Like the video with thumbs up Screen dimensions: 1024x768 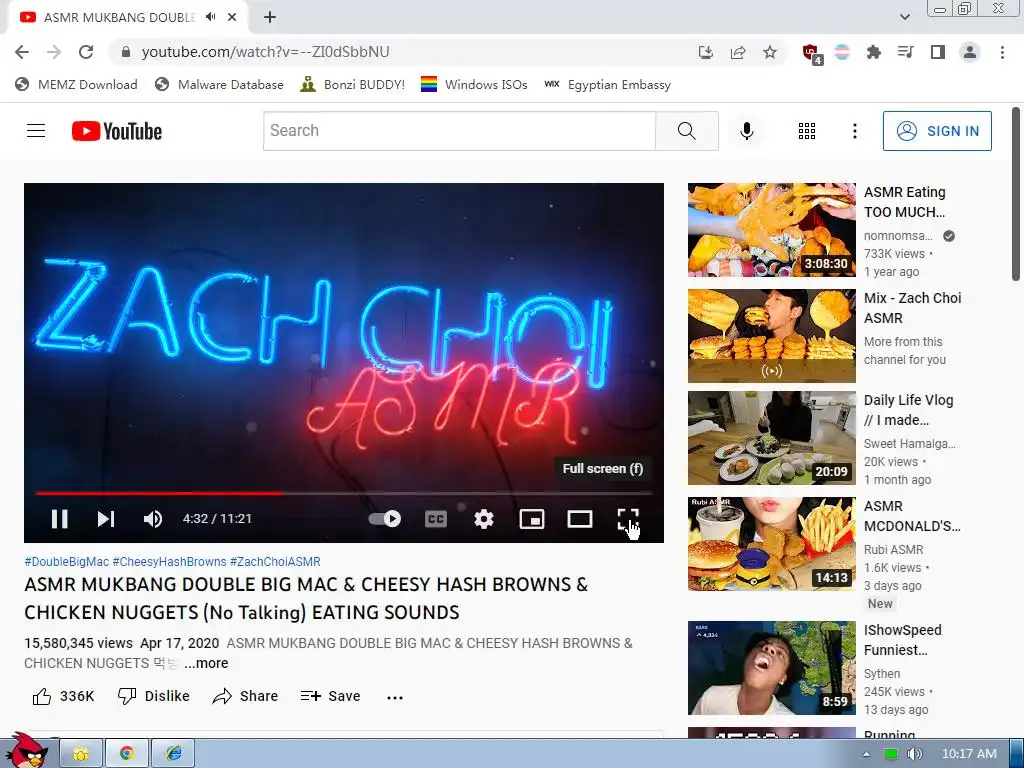[x=63, y=696]
